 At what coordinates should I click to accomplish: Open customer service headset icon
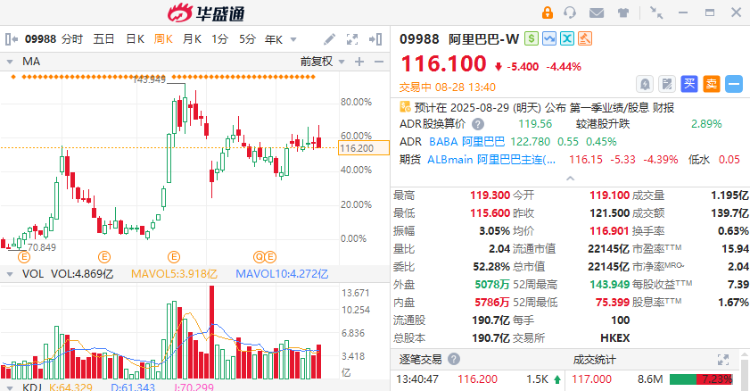[570, 12]
